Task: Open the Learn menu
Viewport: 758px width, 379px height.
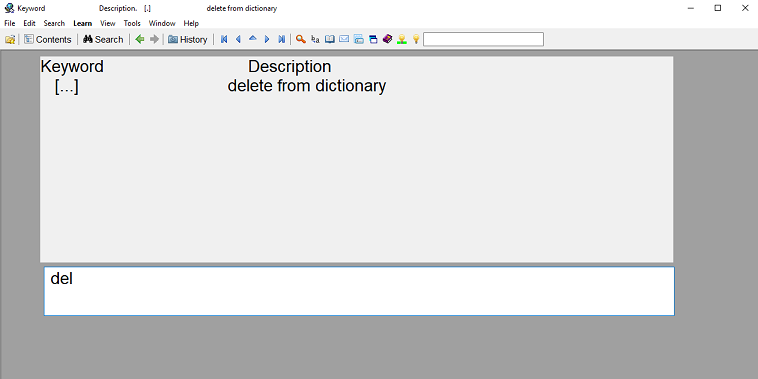Action: (83, 23)
